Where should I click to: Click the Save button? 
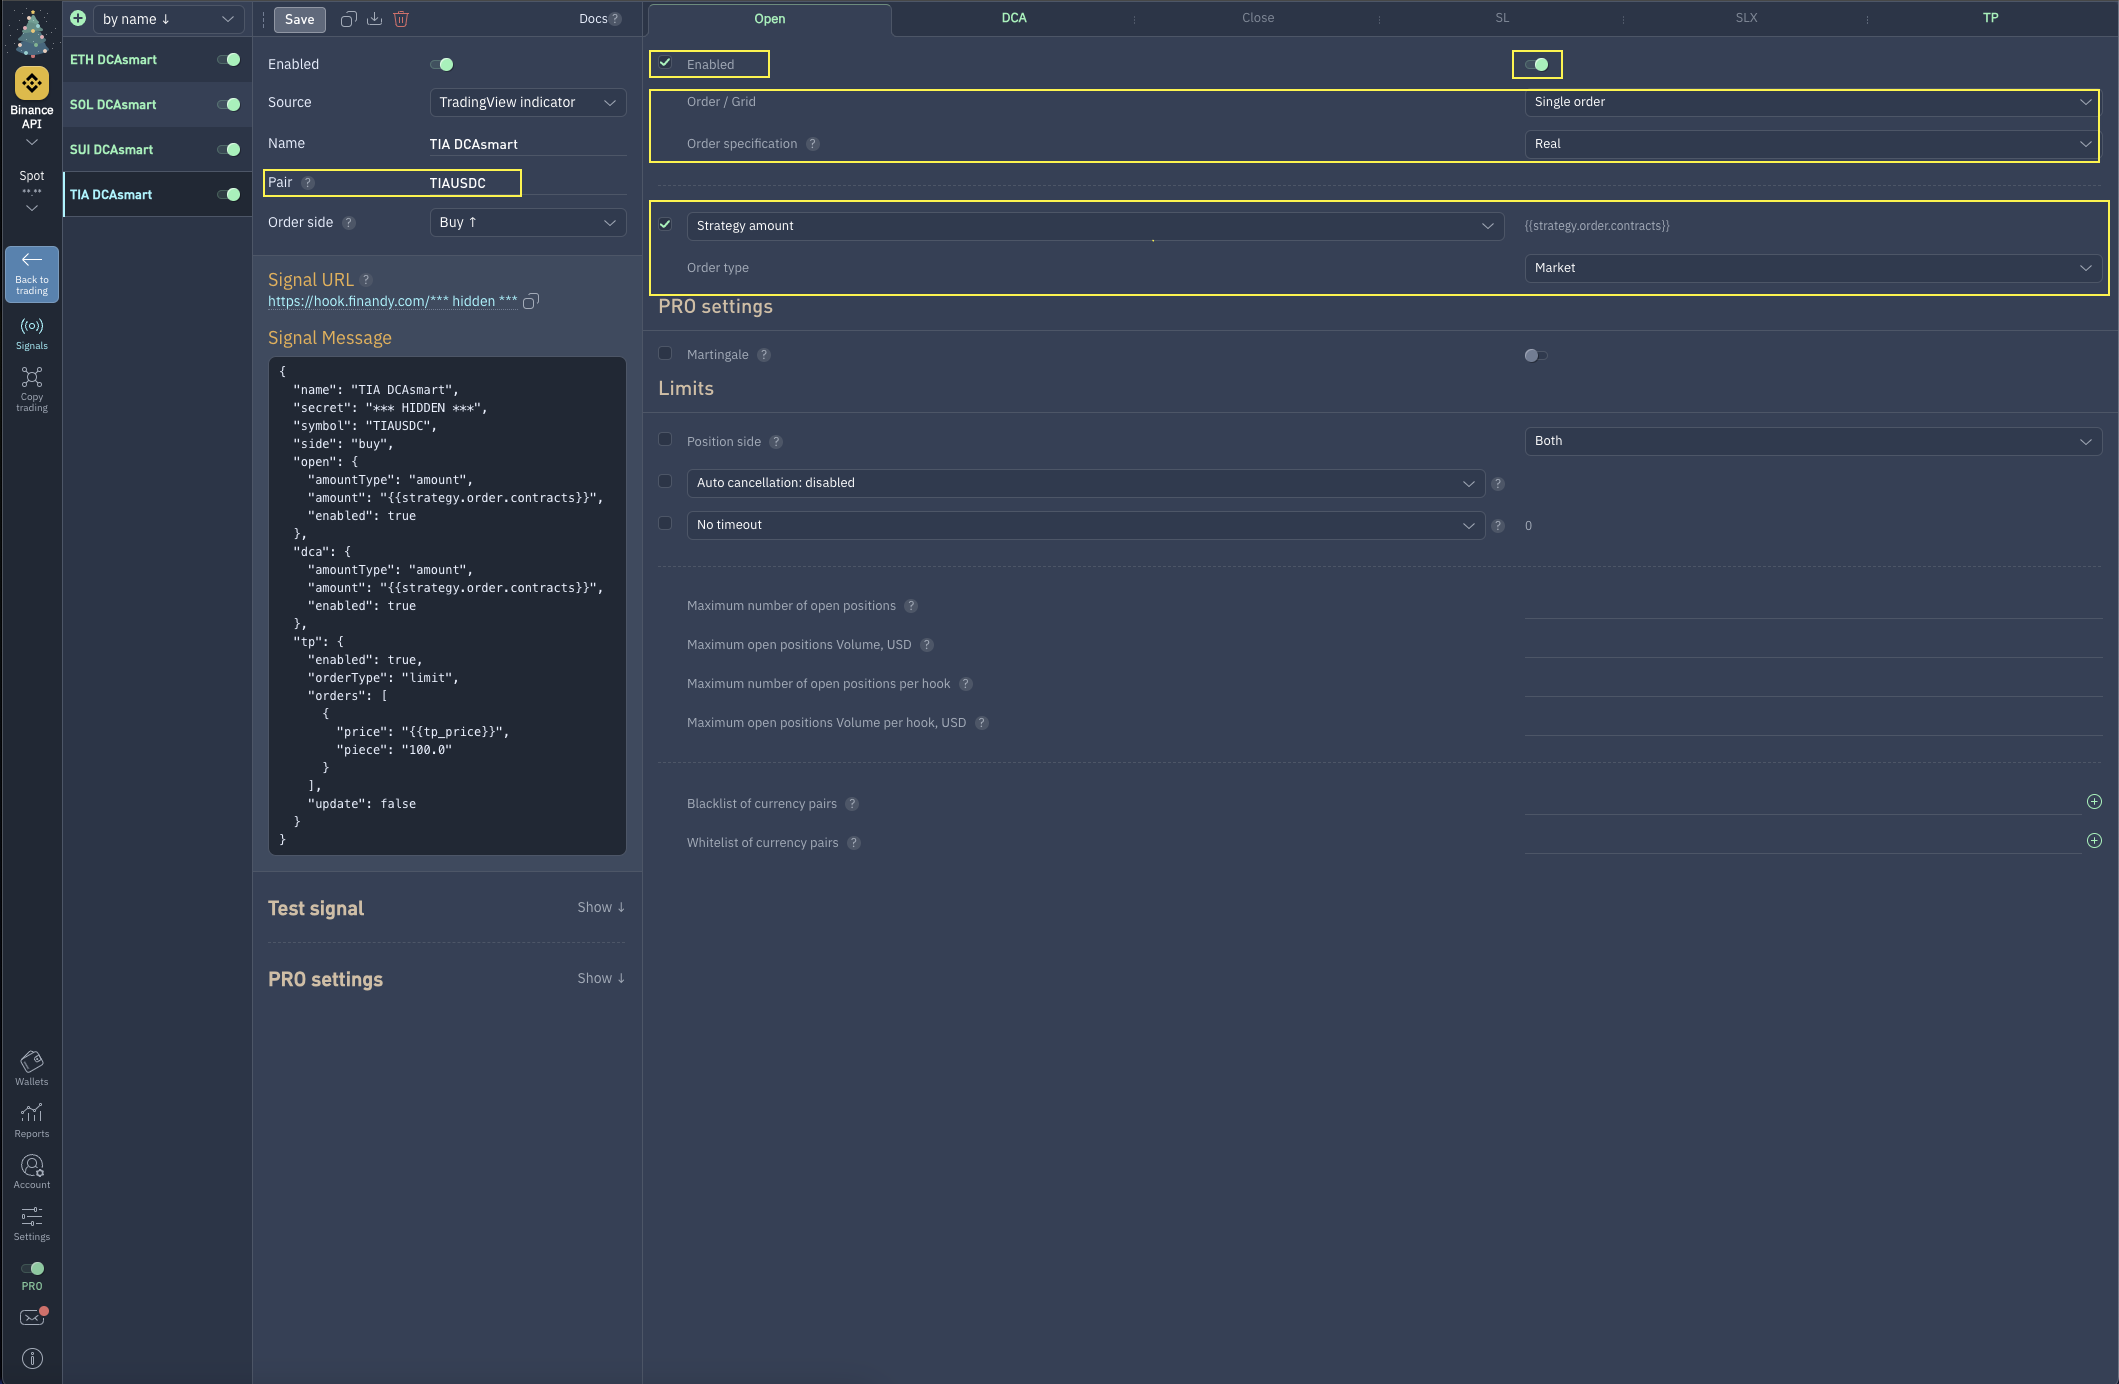[x=299, y=19]
